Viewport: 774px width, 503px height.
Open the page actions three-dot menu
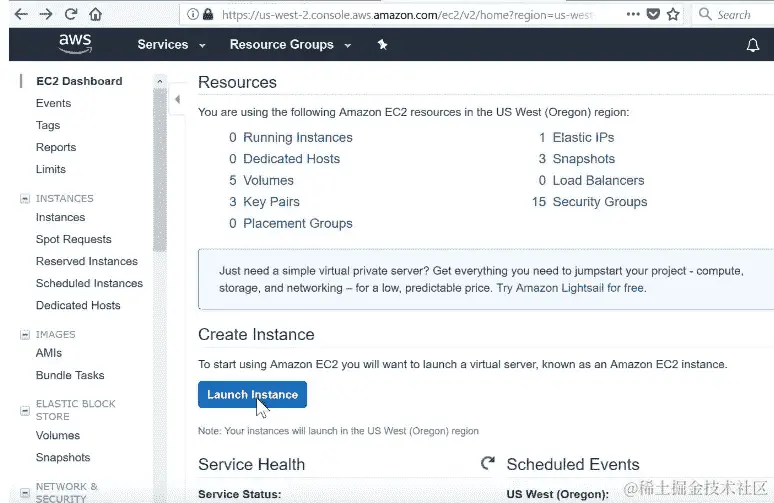pyautogui.click(x=633, y=14)
